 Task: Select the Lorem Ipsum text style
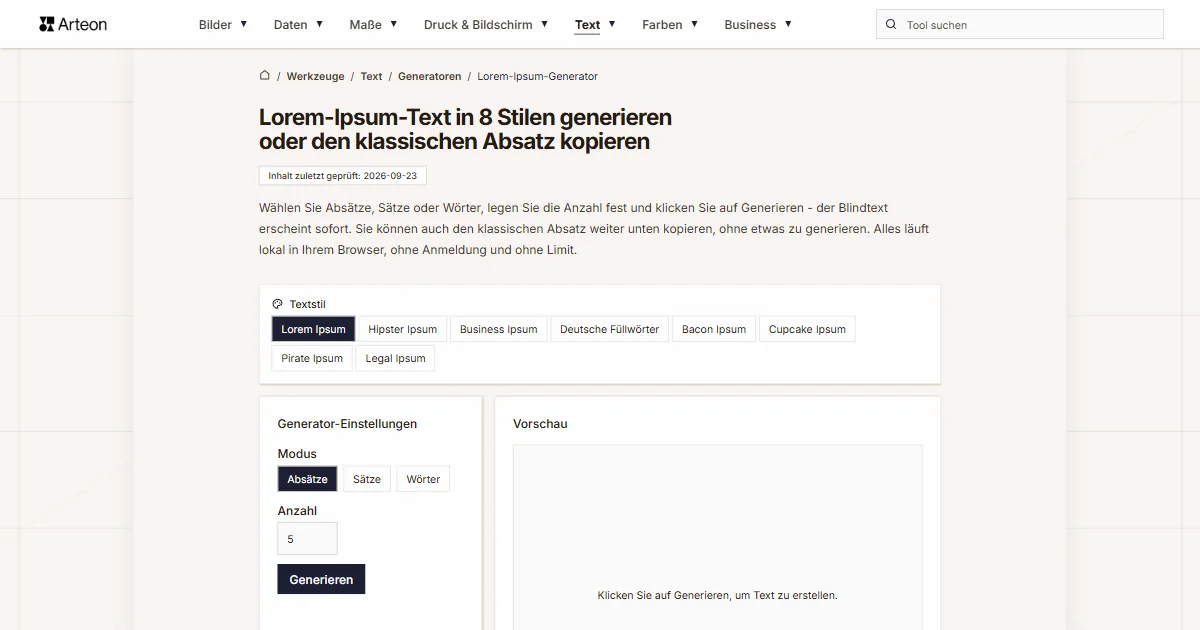click(313, 329)
